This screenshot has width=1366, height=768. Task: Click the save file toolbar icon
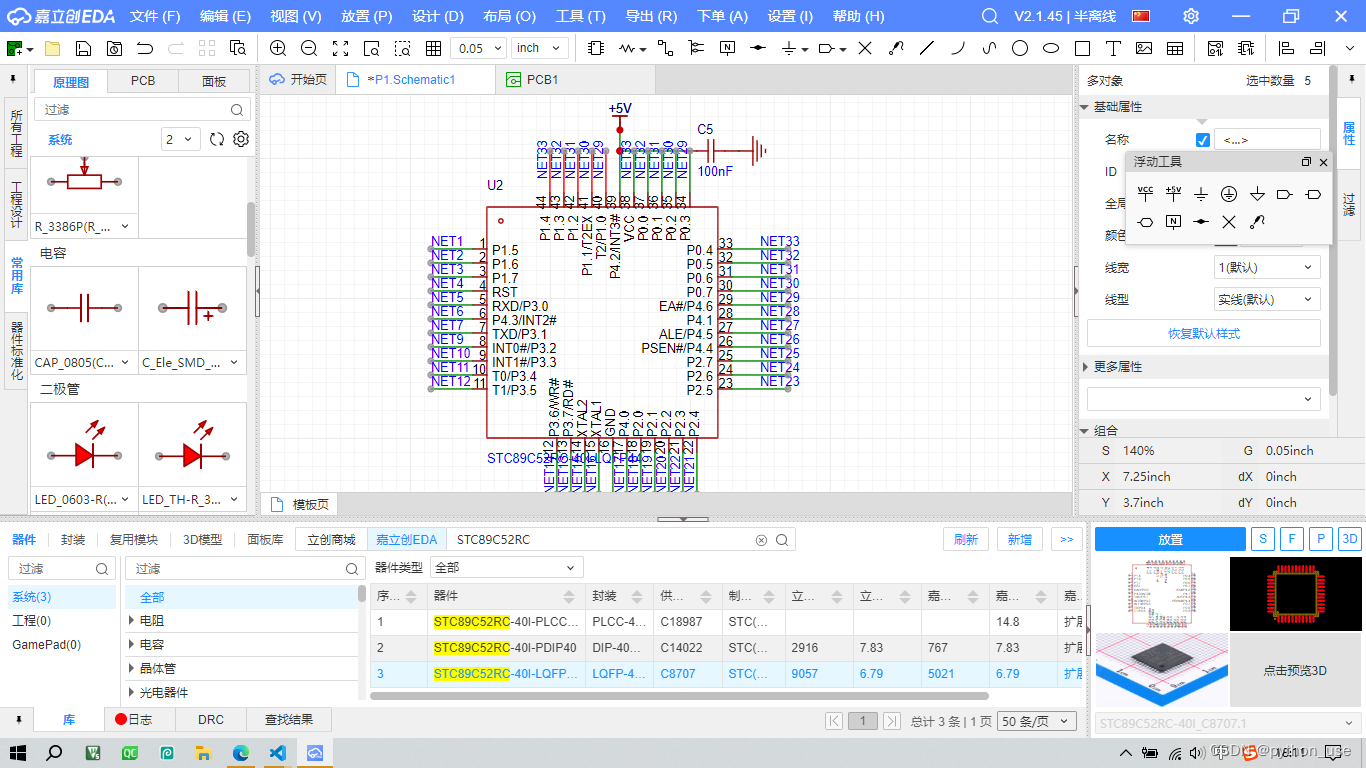pyautogui.click(x=83, y=48)
